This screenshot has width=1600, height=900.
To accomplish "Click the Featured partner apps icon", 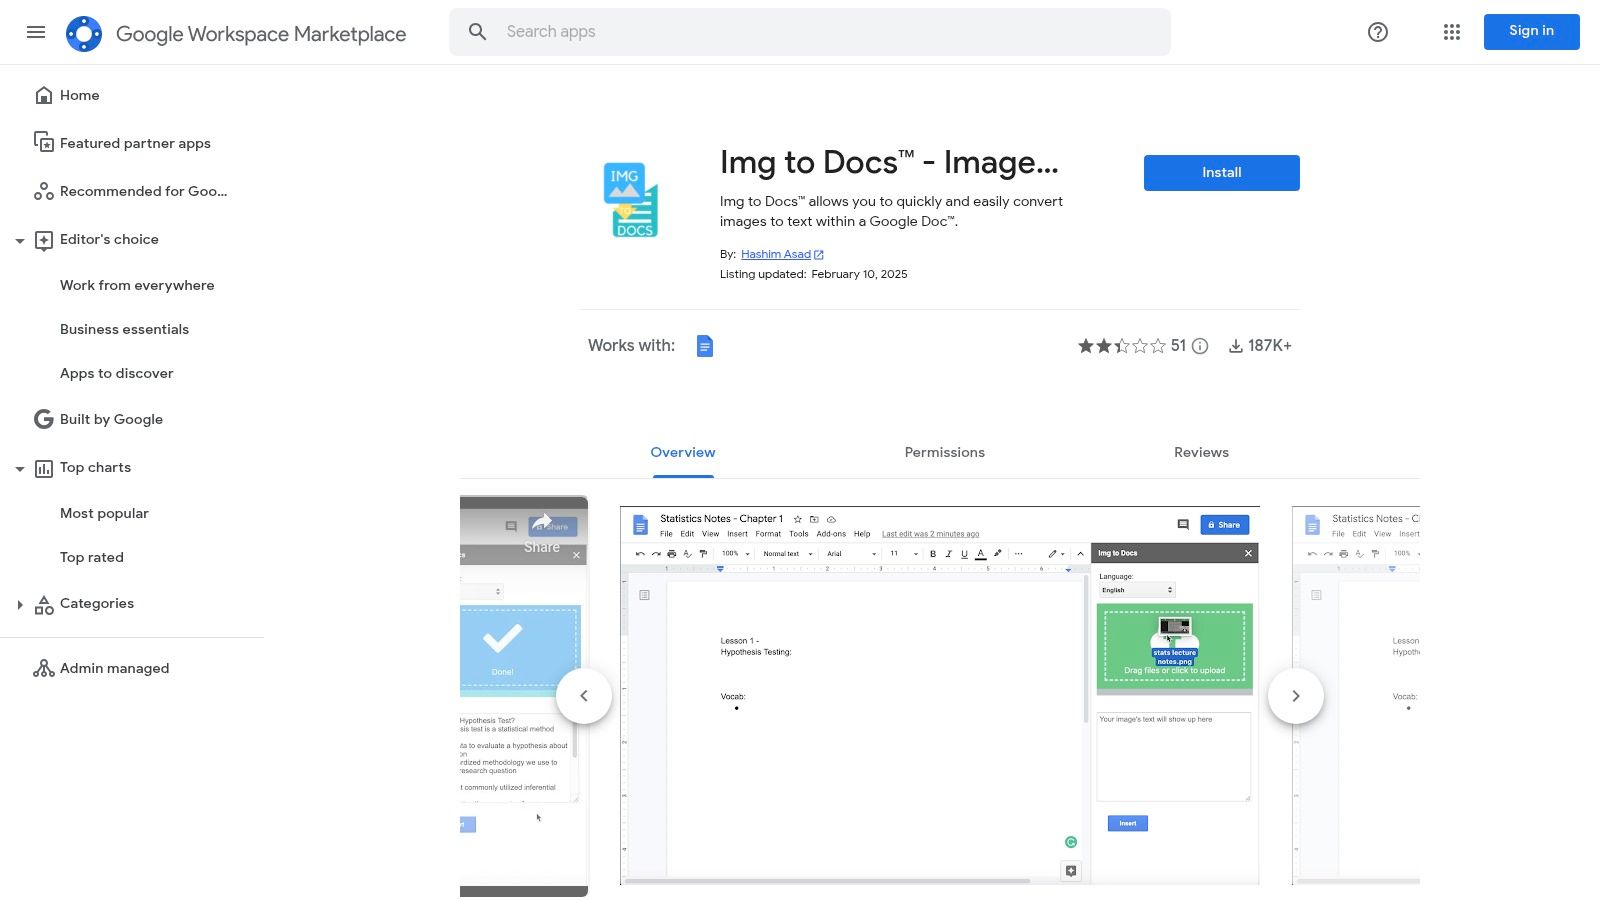I will pos(44,142).
